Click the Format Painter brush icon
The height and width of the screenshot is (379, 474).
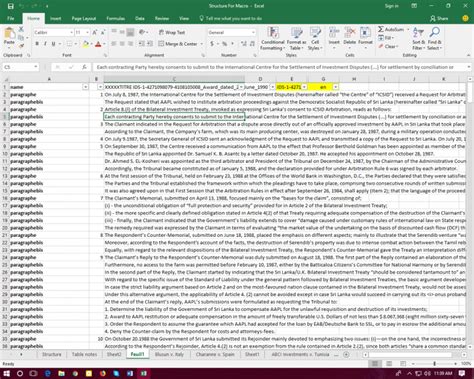21,46
